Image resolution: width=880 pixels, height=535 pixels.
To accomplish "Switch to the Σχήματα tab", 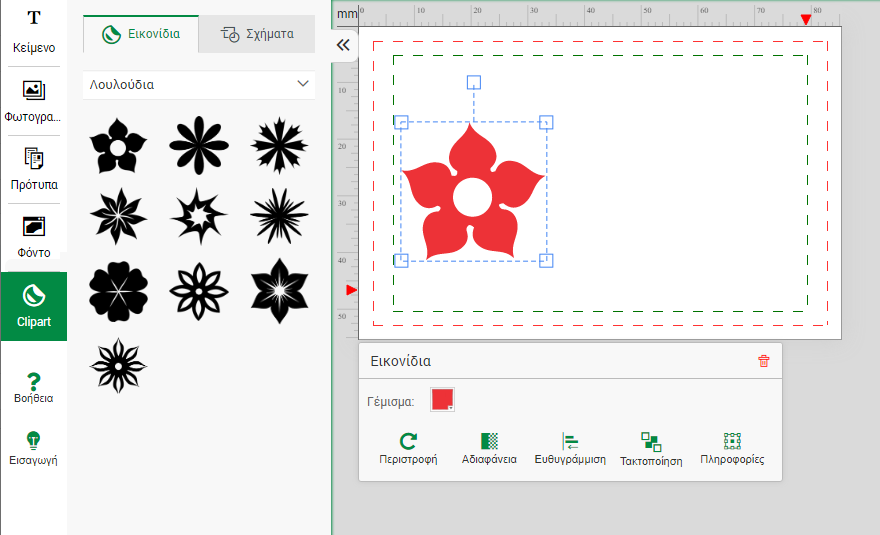I will click(257, 34).
